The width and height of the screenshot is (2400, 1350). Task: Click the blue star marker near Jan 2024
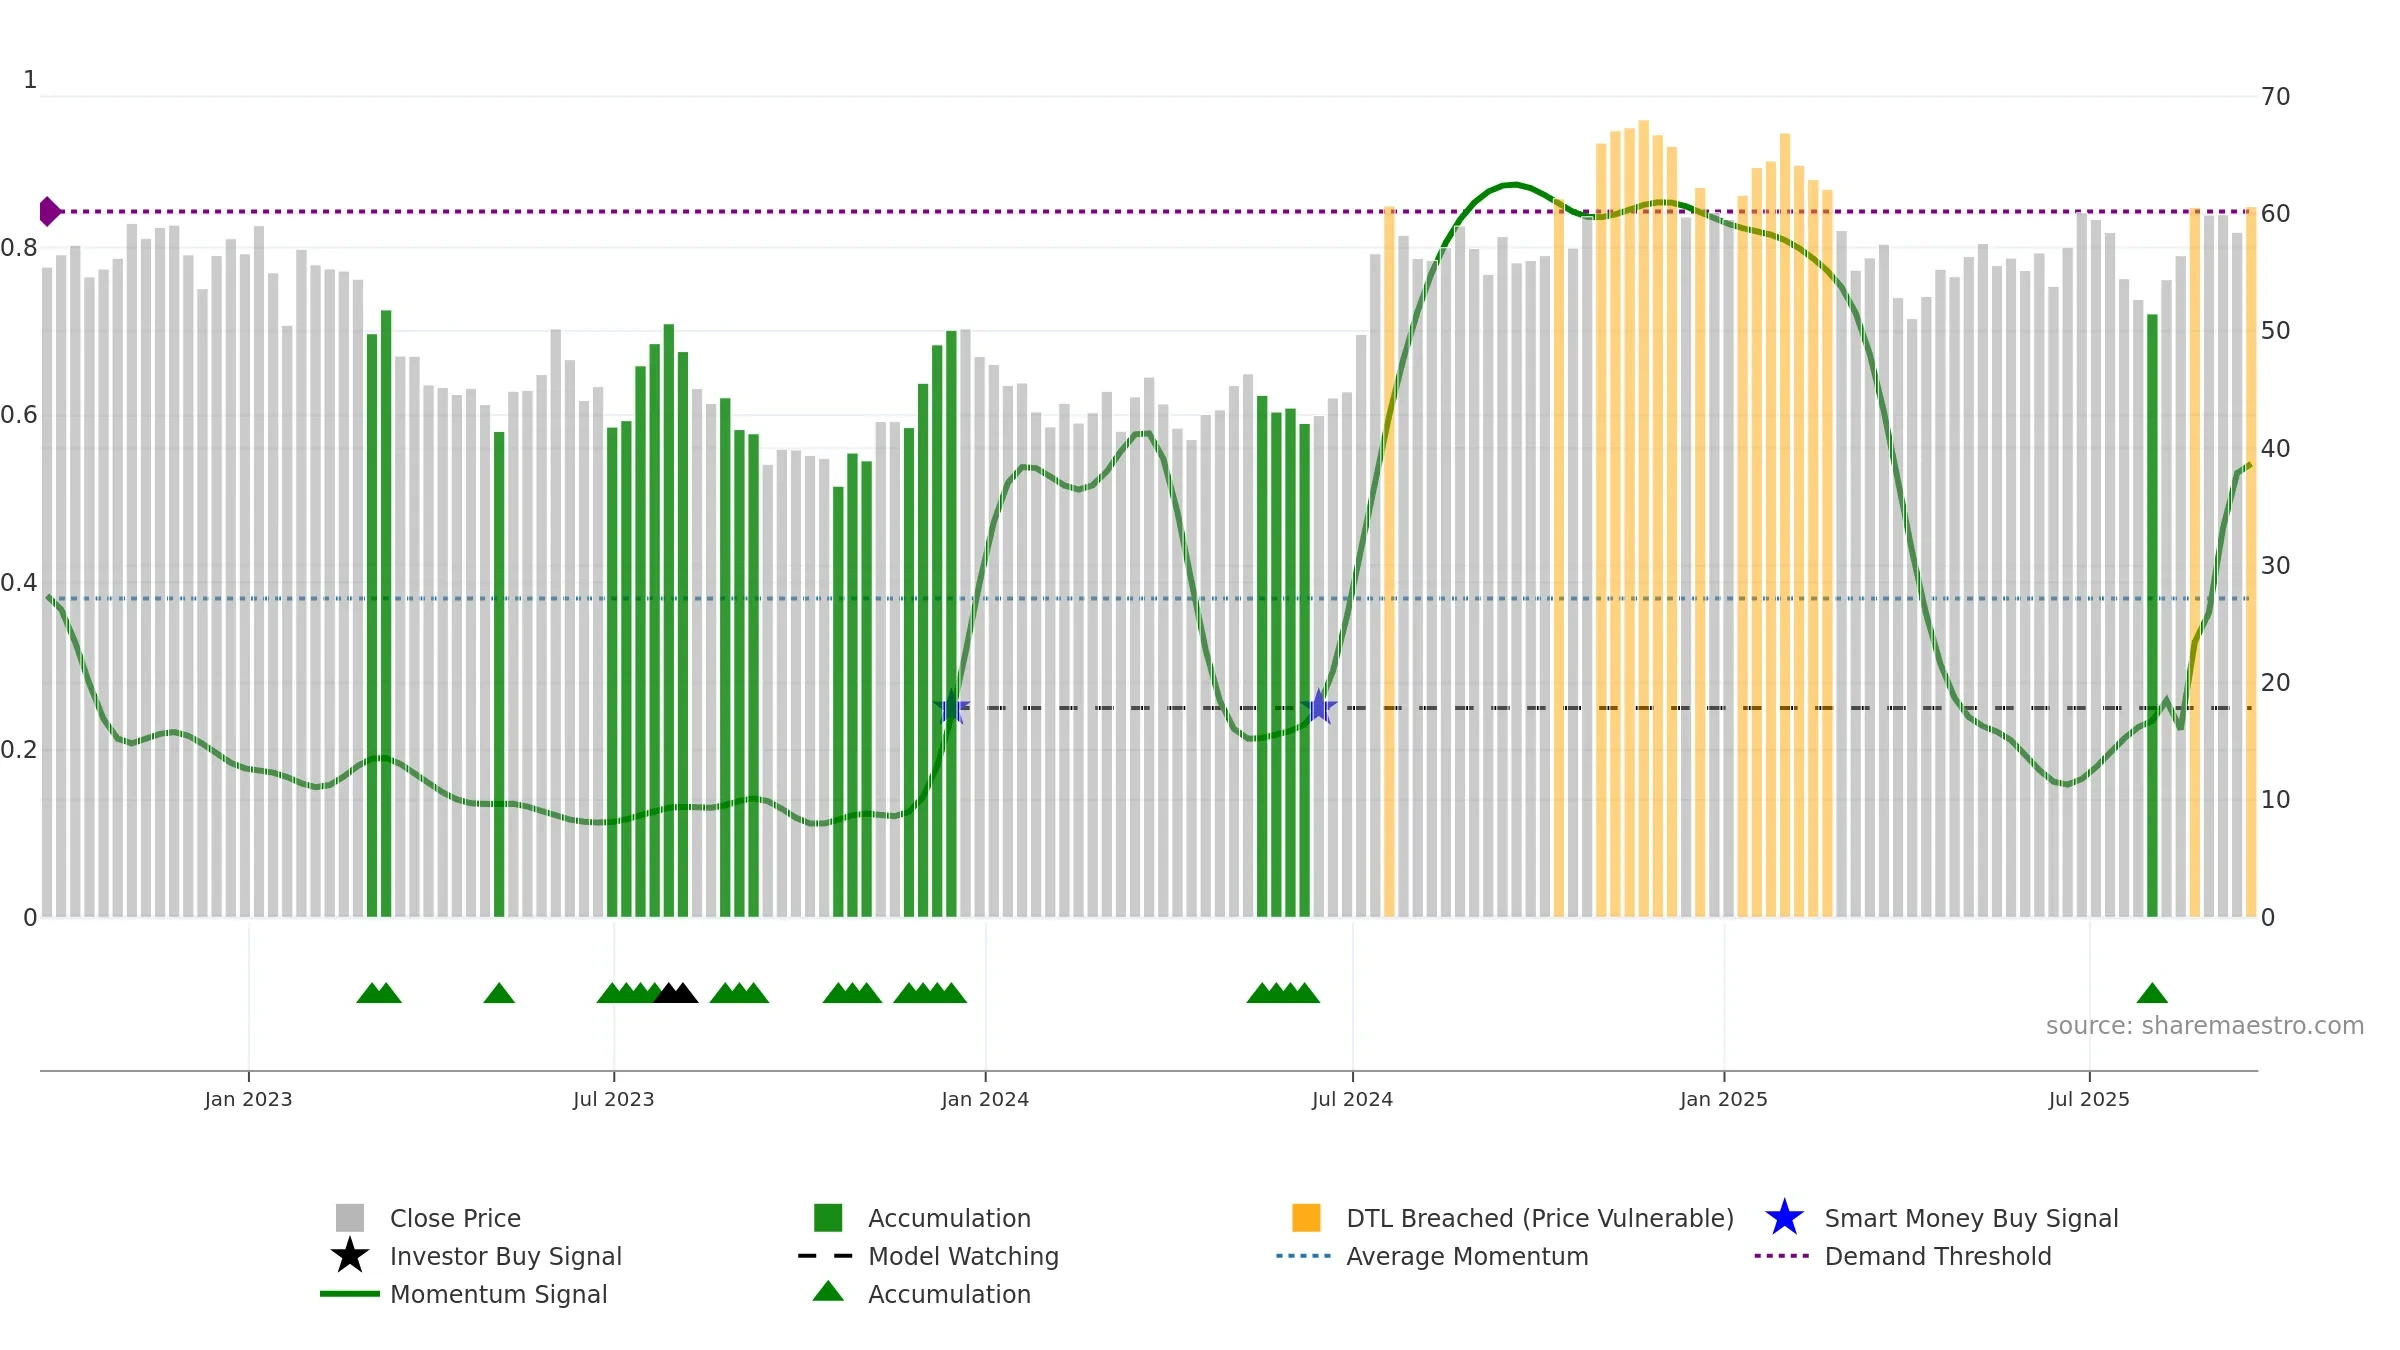pyautogui.click(x=952, y=707)
